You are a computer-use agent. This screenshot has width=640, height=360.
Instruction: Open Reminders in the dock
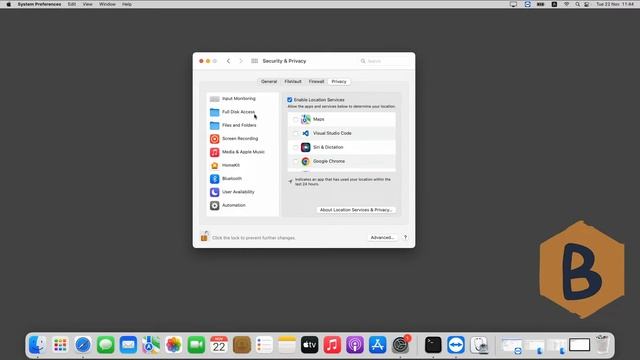[x=264, y=345]
